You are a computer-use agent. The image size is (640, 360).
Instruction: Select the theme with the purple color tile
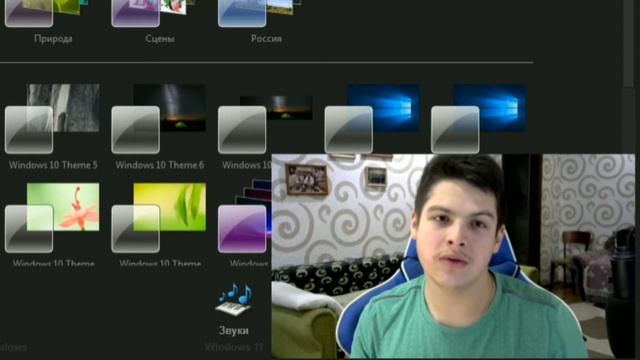click(x=244, y=224)
